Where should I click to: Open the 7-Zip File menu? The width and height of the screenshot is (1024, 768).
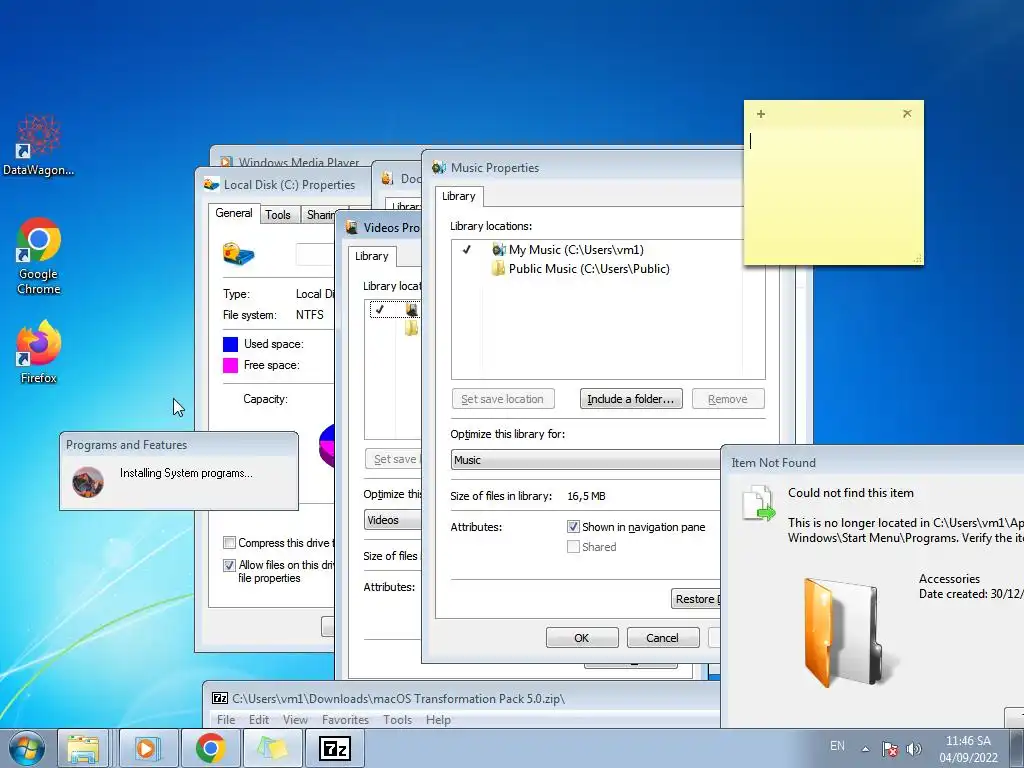click(226, 720)
